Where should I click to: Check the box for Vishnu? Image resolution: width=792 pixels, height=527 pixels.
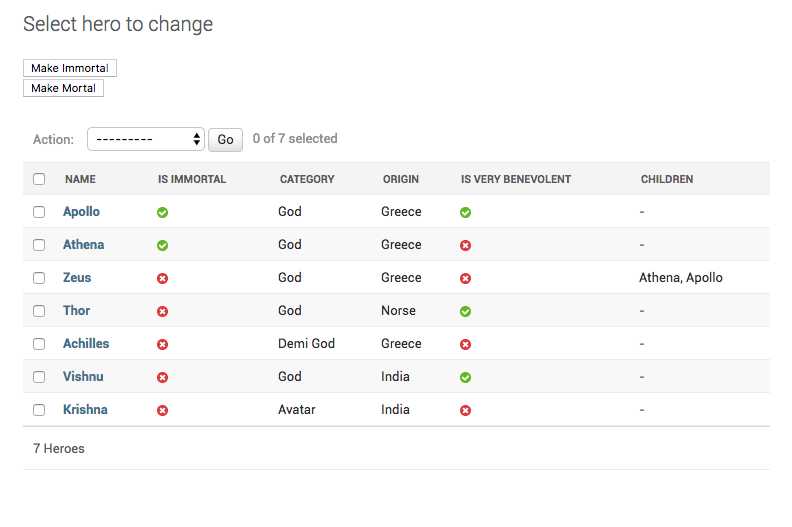coord(39,377)
